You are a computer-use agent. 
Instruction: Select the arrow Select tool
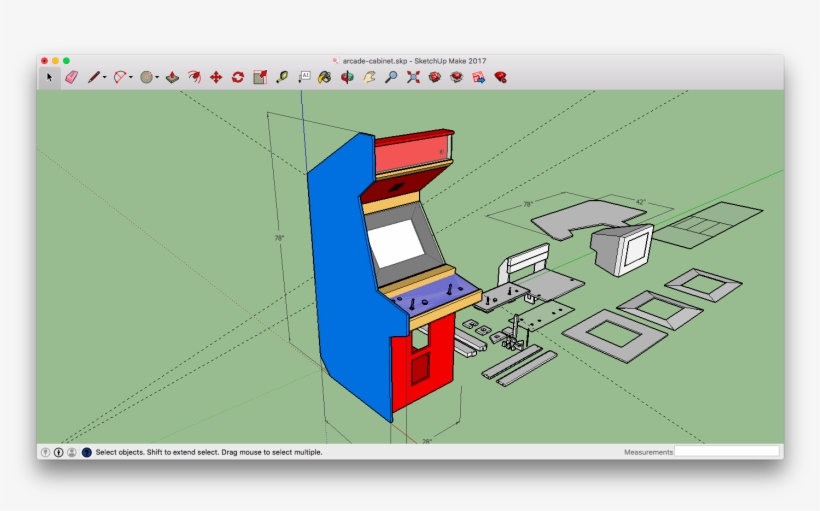coord(49,77)
